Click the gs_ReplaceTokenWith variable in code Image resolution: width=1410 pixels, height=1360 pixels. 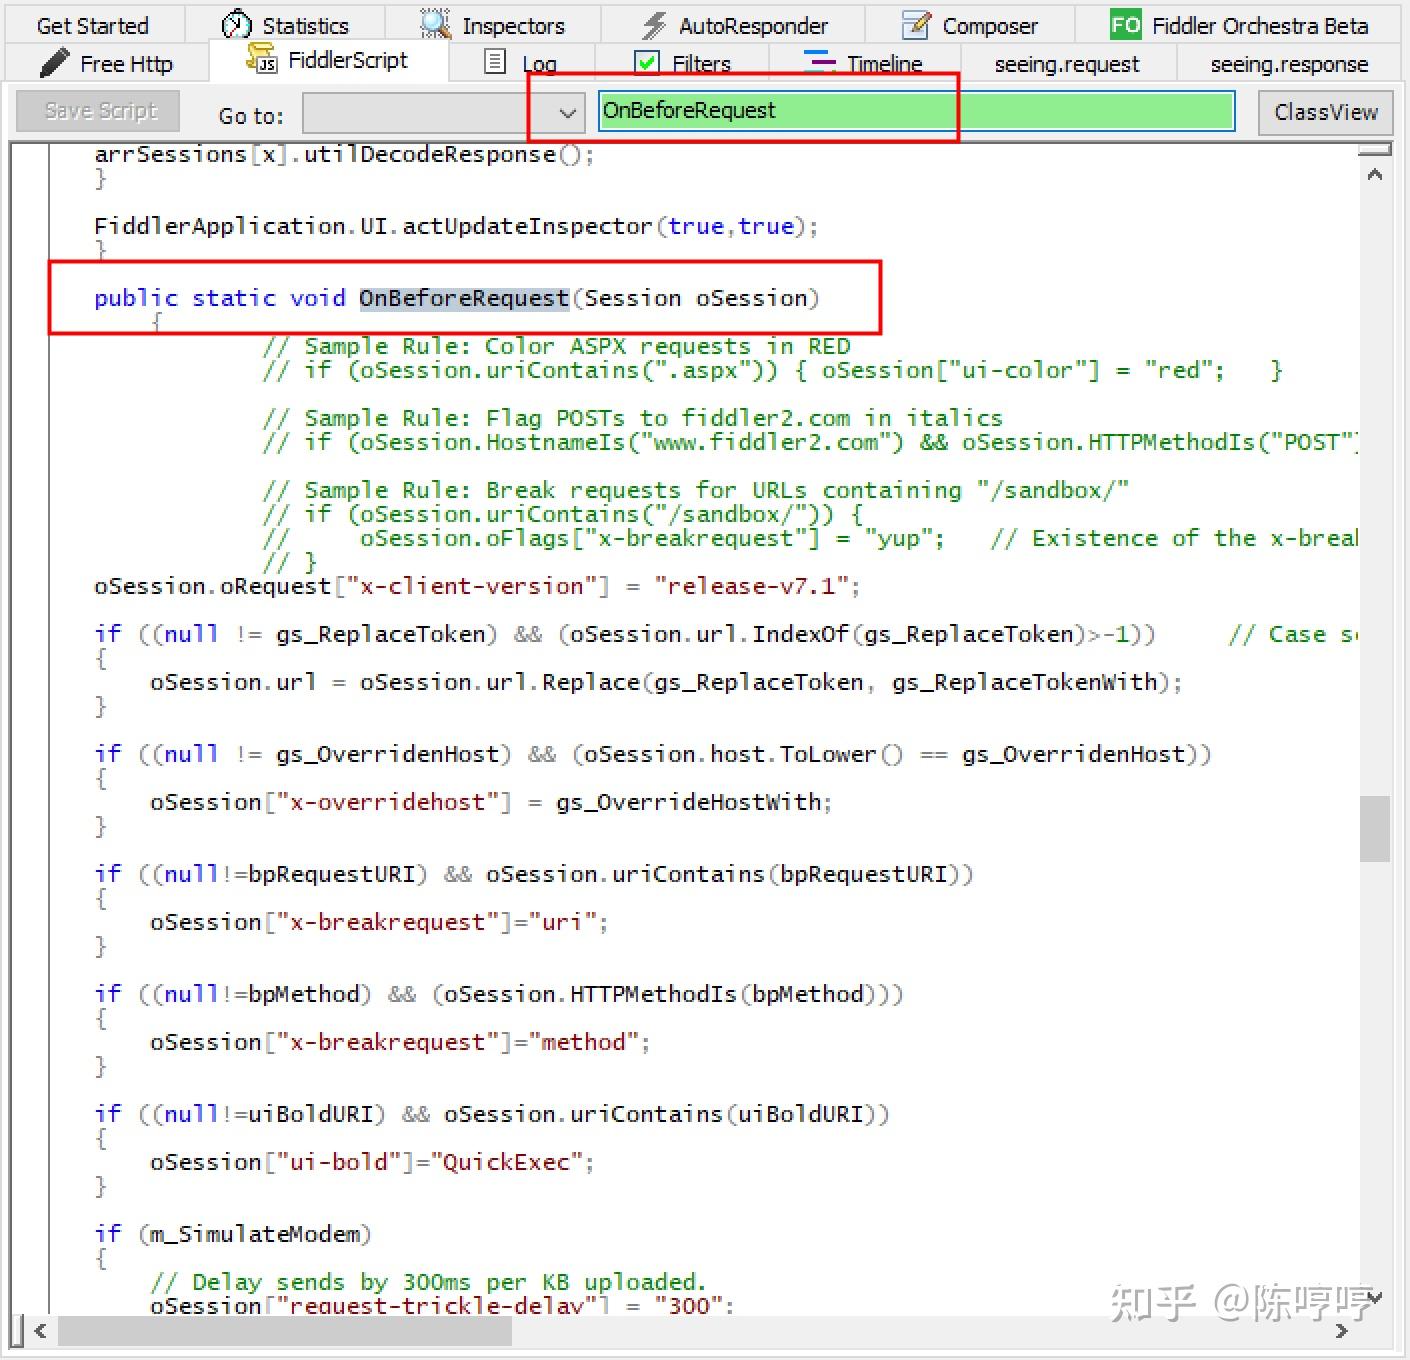click(1030, 682)
